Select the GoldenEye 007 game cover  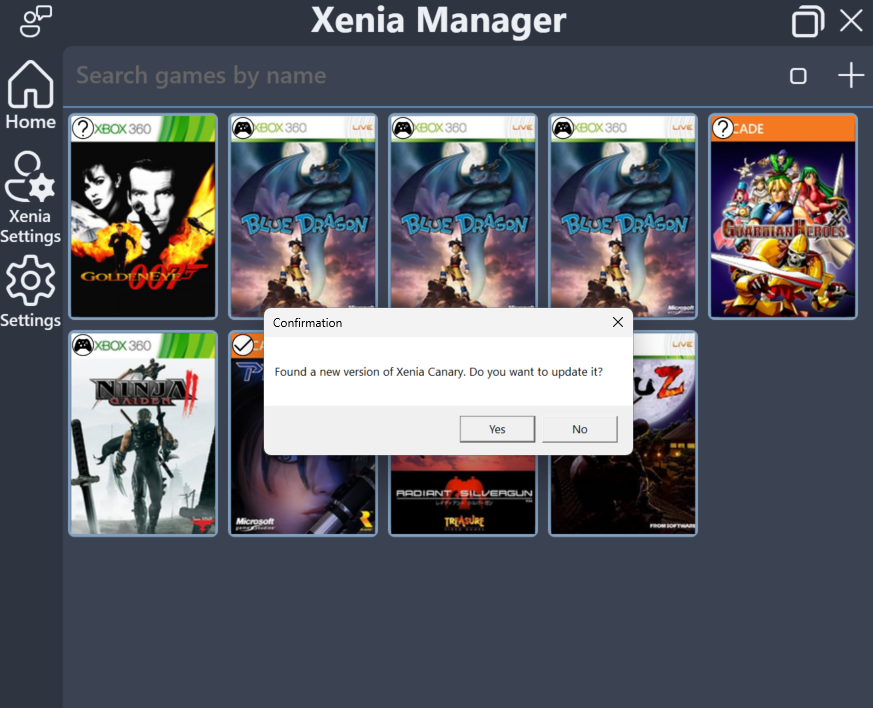click(143, 217)
